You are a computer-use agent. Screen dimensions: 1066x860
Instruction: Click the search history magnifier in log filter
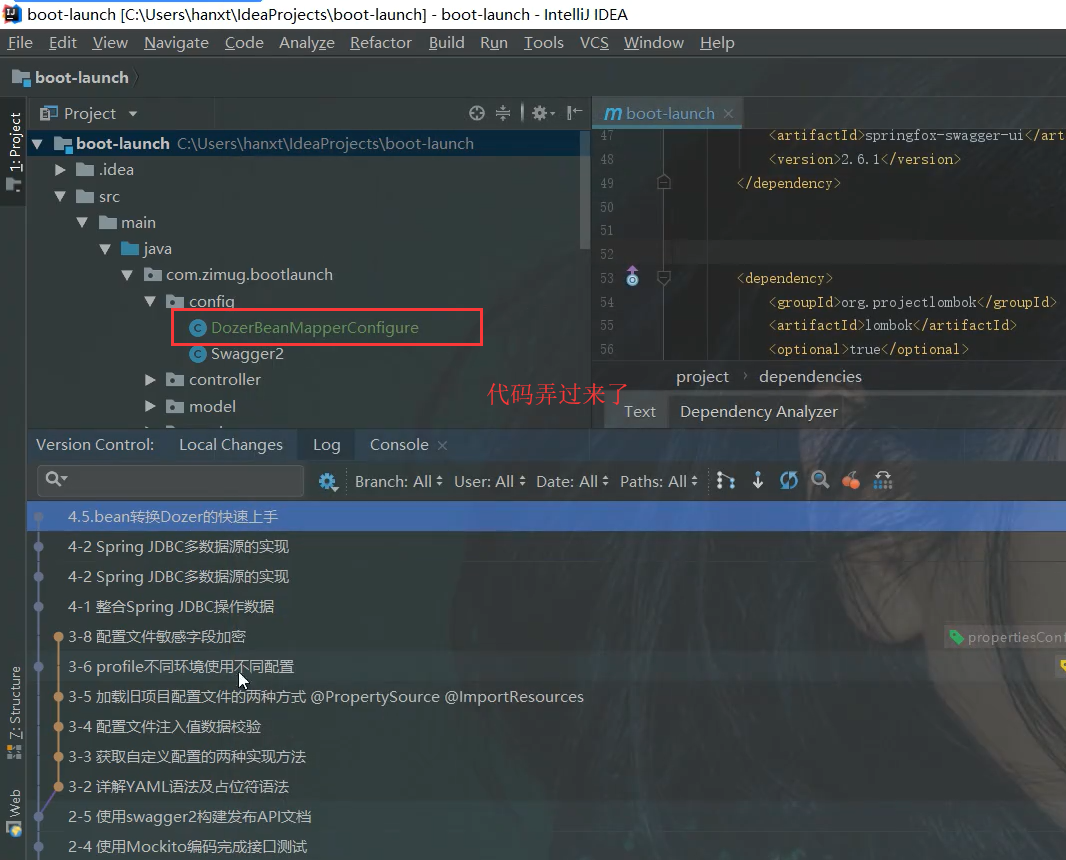pos(56,479)
